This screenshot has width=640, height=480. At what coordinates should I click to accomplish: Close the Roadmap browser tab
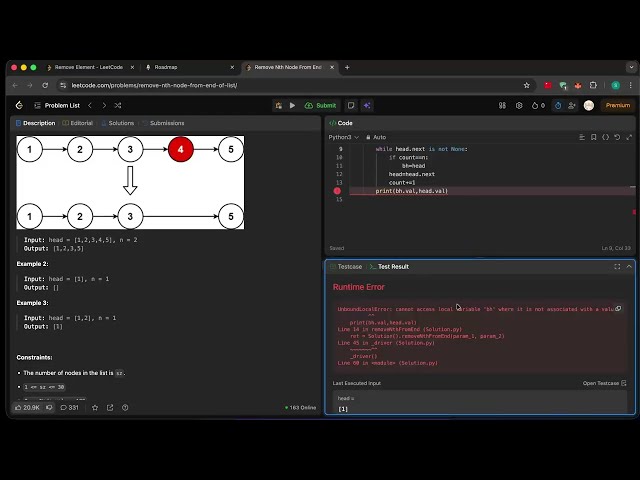232,67
